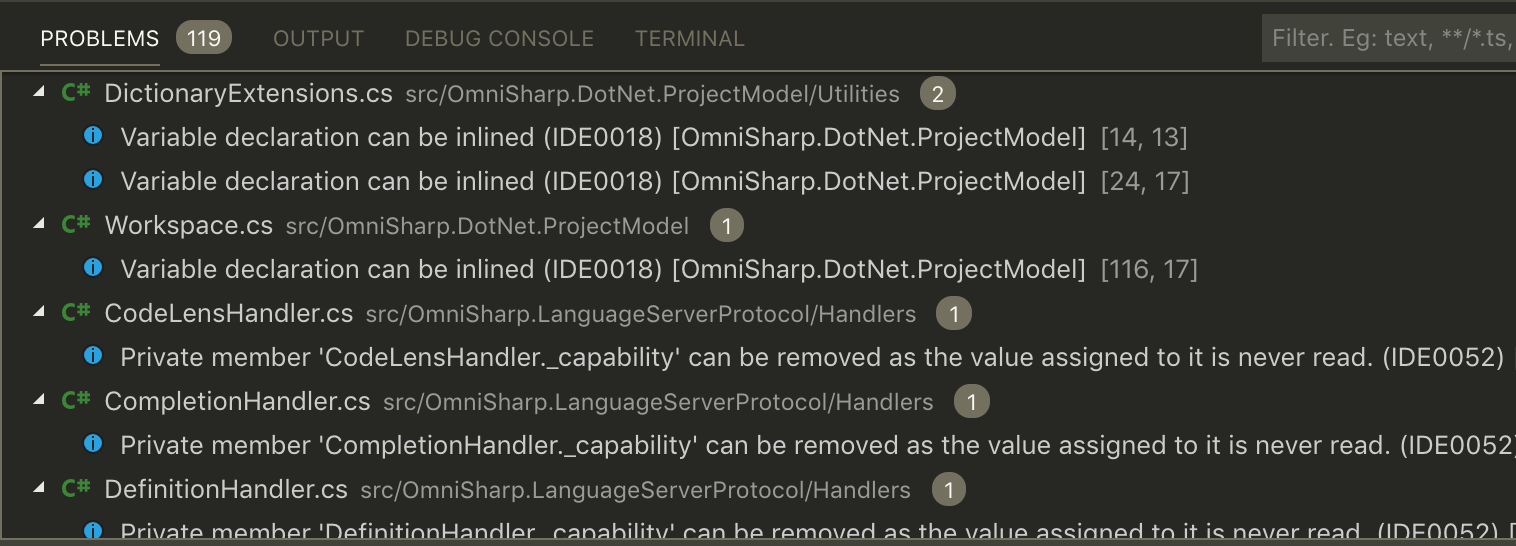Click the C# icon beside CompletionHandler.cs
The image size is (1516, 546).
click(77, 402)
